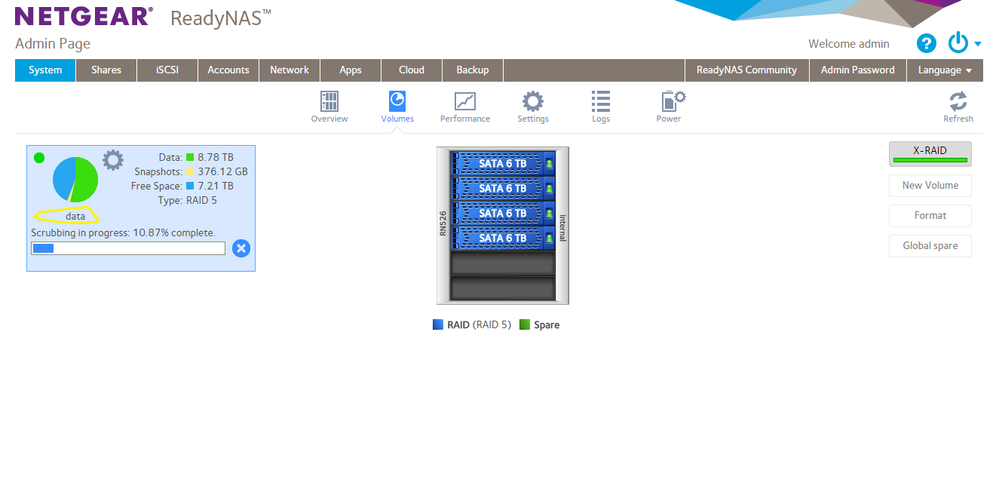
Task: Open the Settings gear in toolbar
Action: click(x=533, y=102)
